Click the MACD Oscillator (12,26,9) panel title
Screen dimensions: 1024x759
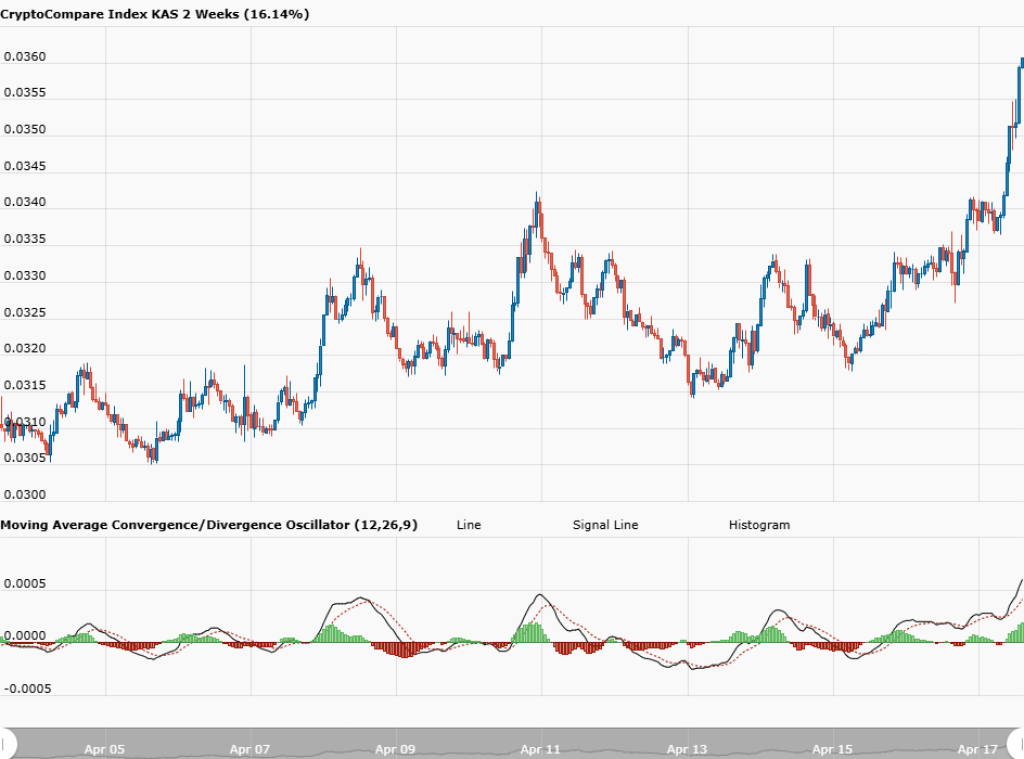pos(209,525)
